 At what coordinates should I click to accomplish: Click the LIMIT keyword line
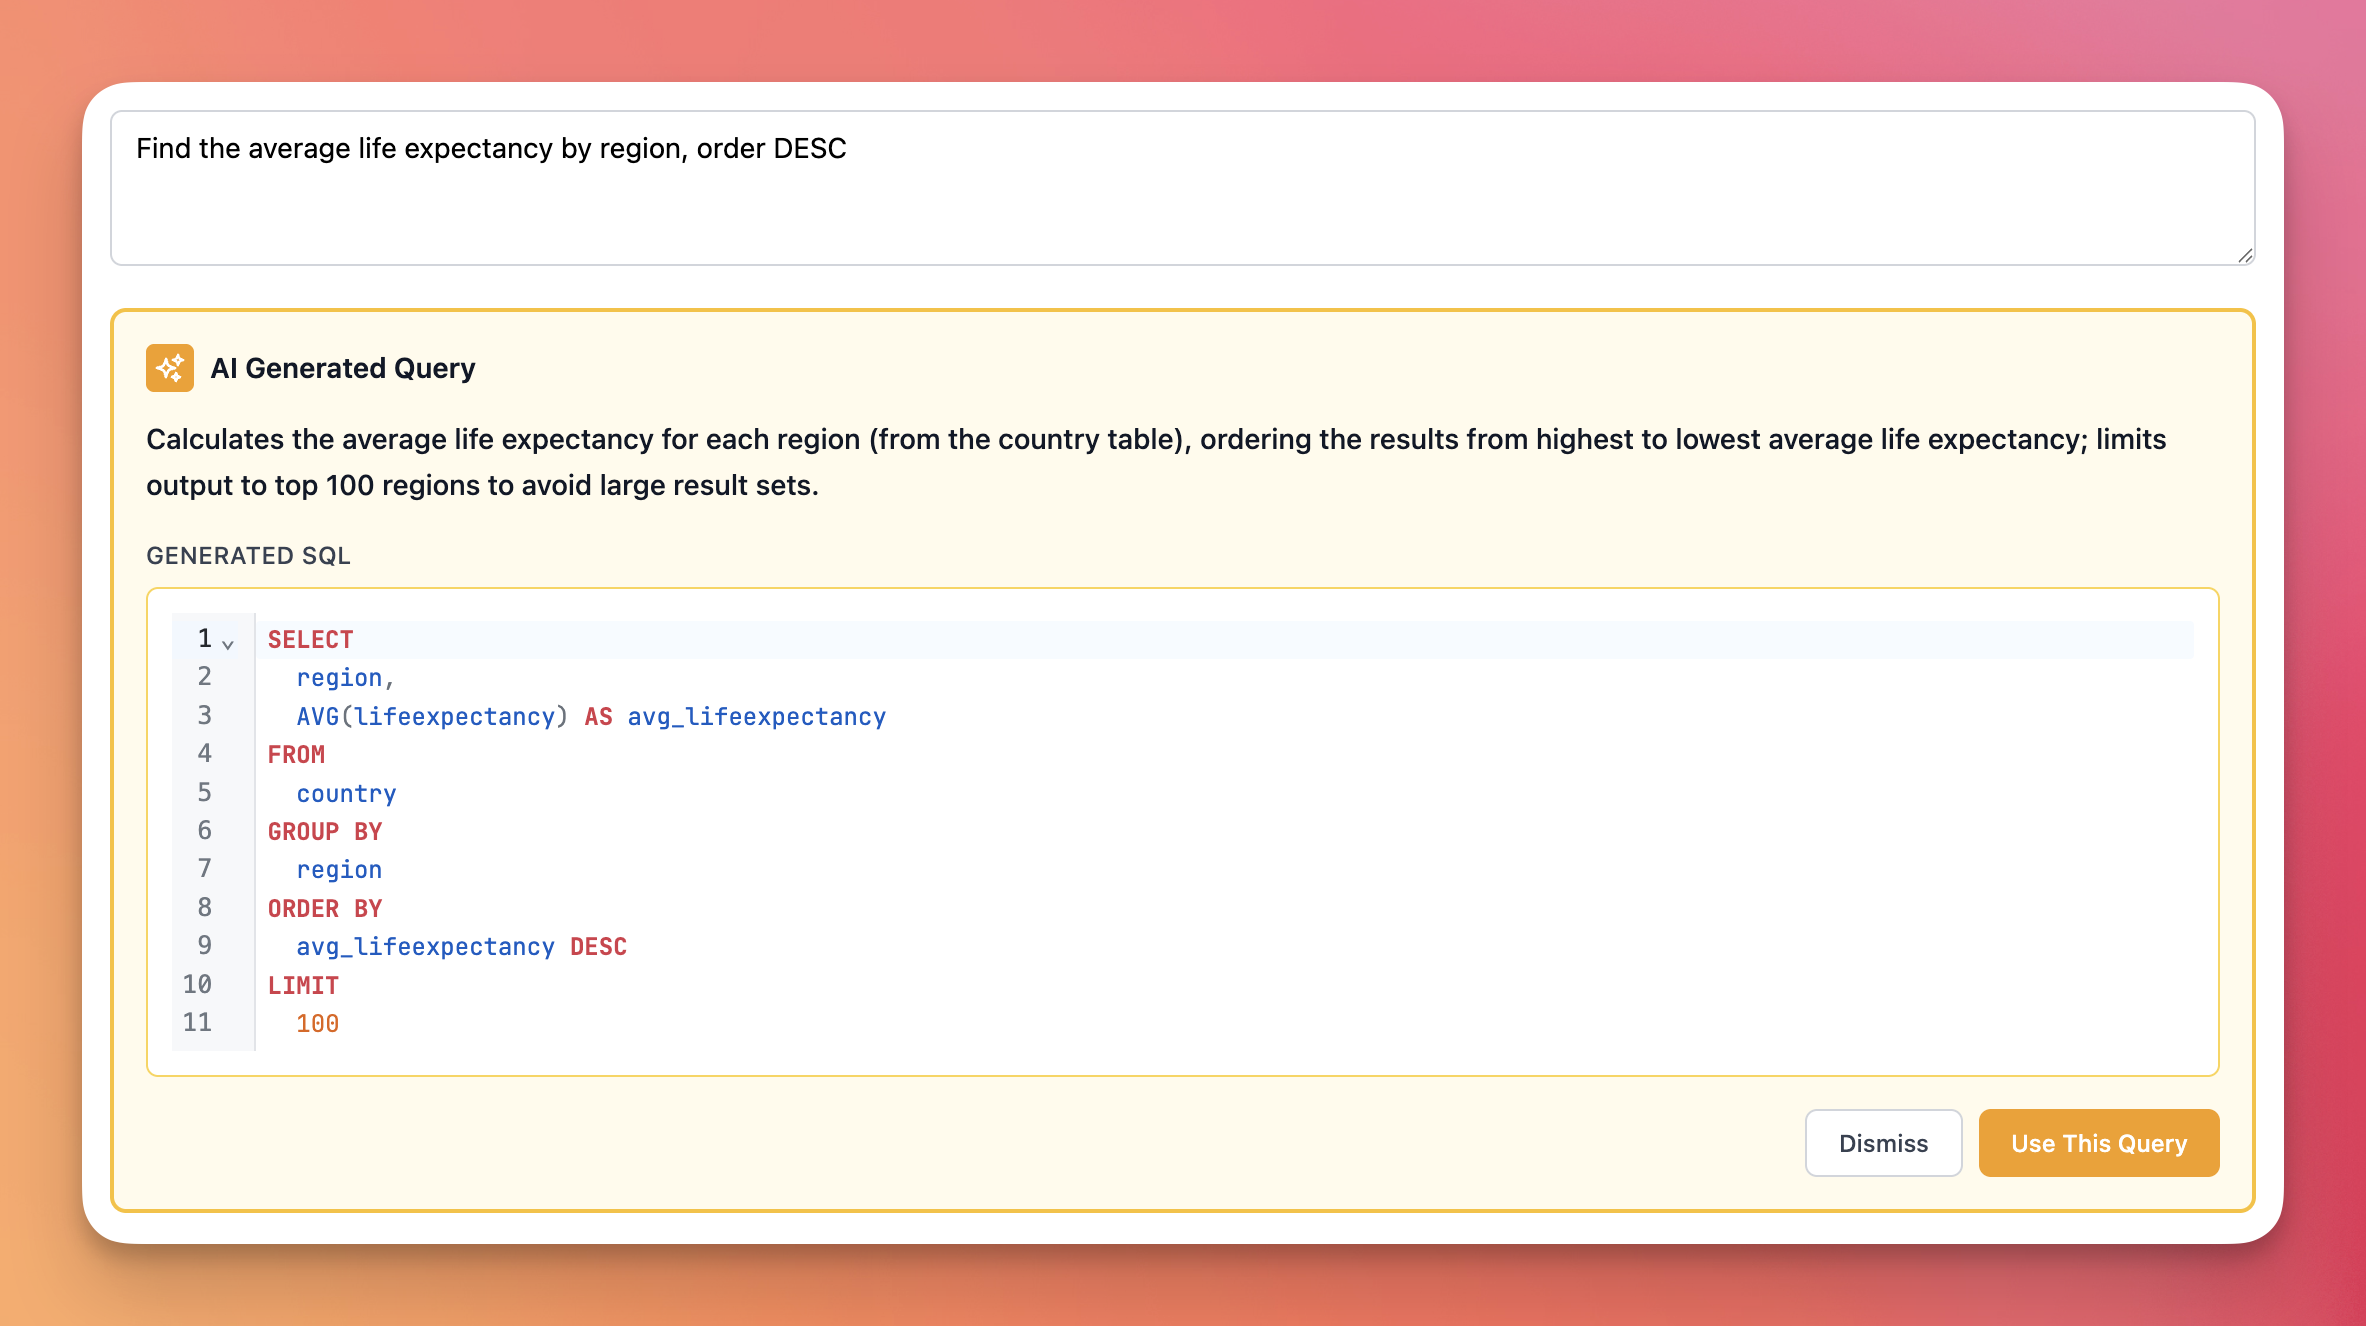click(x=303, y=986)
